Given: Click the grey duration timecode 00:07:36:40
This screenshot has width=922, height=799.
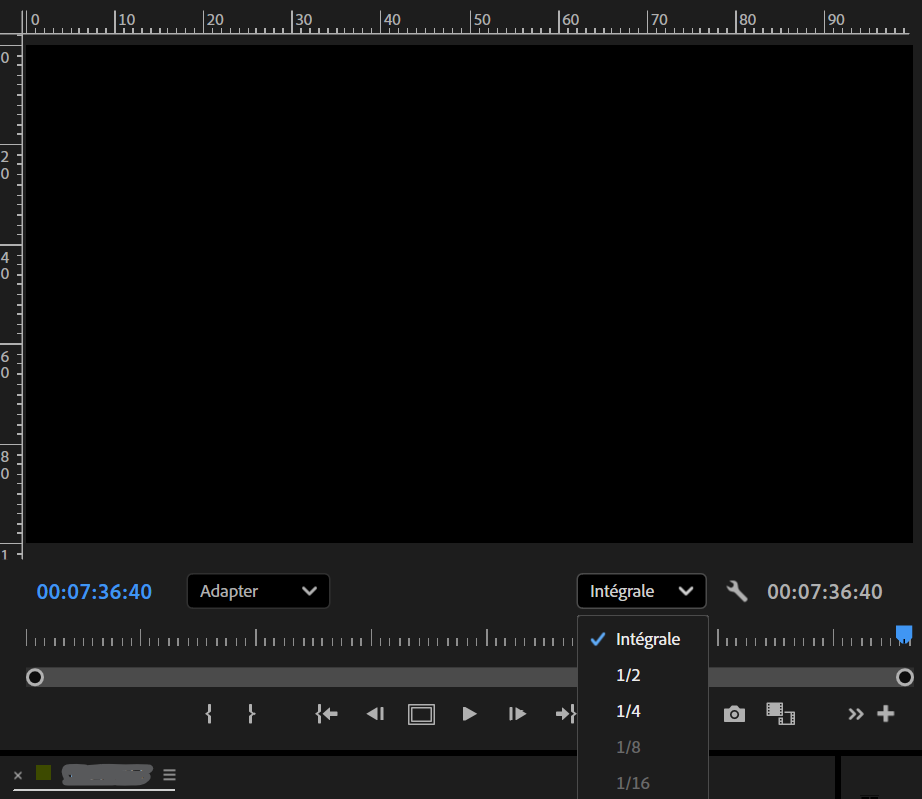Looking at the screenshot, I should [x=824, y=591].
